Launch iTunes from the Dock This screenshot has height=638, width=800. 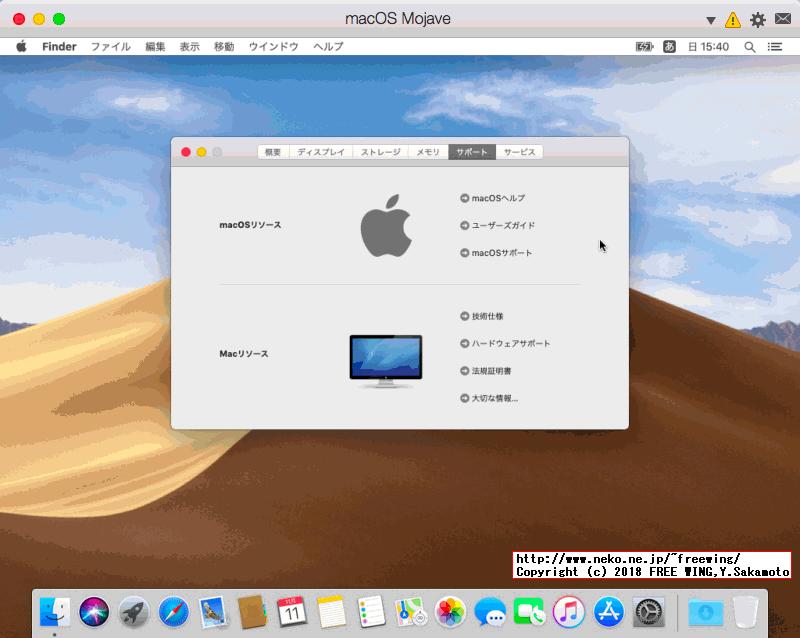(571, 614)
